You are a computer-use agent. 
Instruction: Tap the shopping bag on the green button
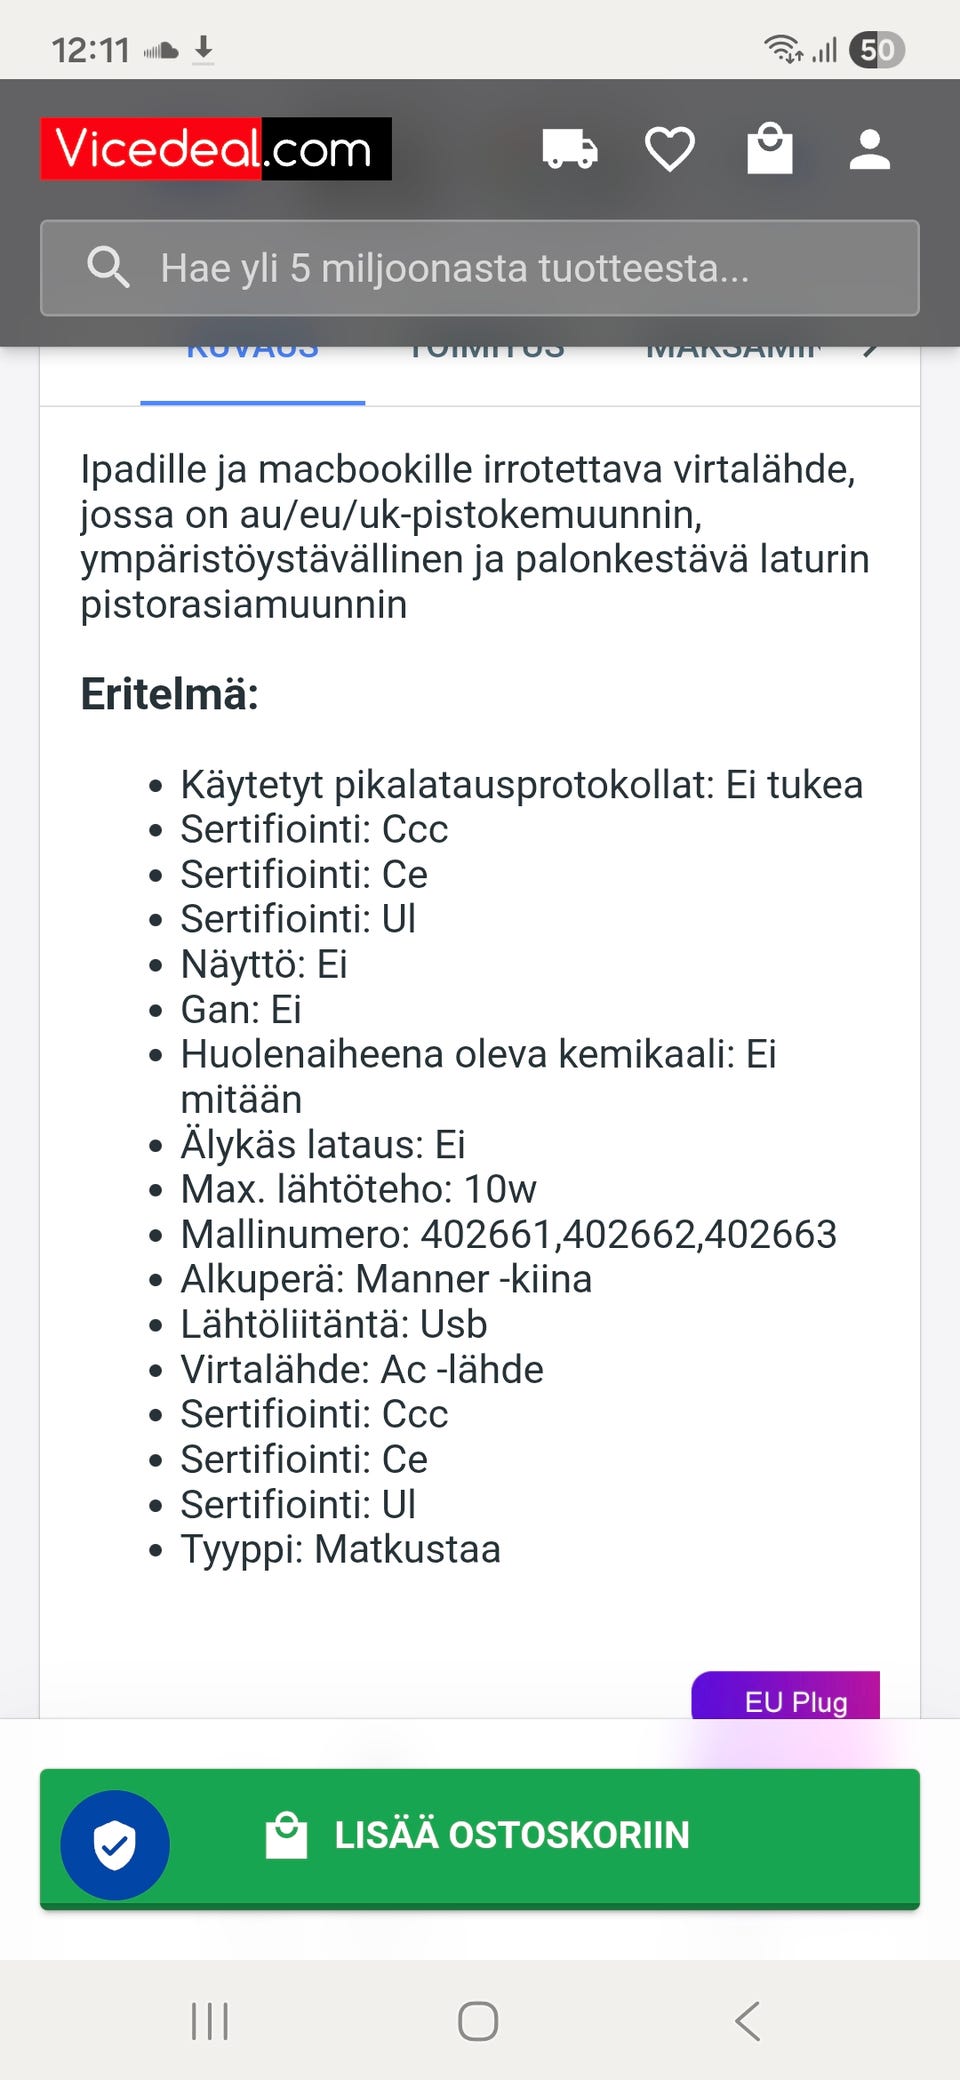286,1834
